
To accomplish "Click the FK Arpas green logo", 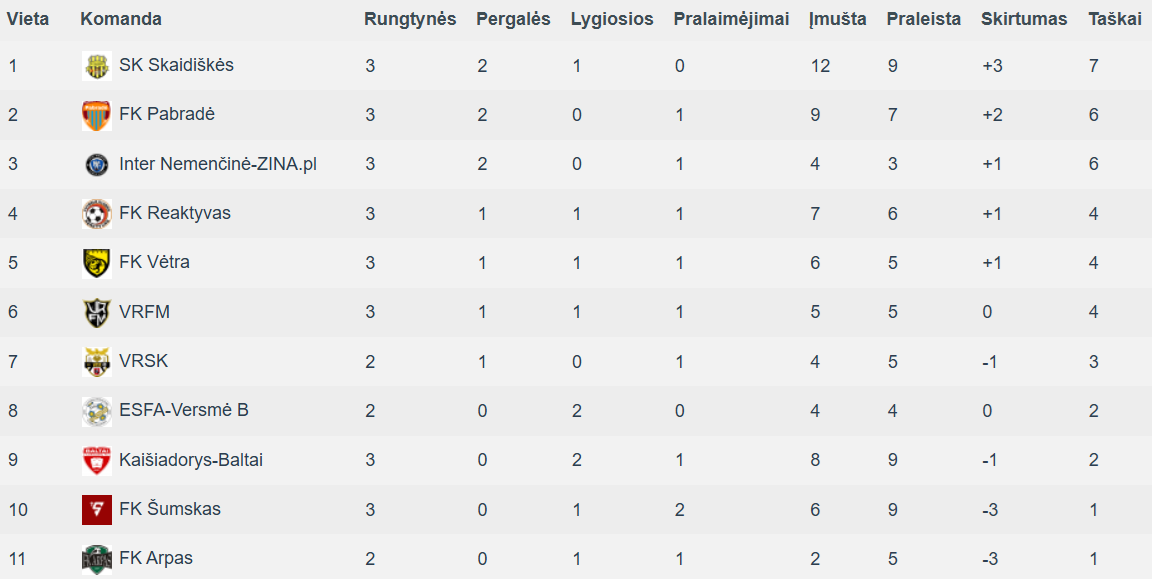I will tap(97, 559).
